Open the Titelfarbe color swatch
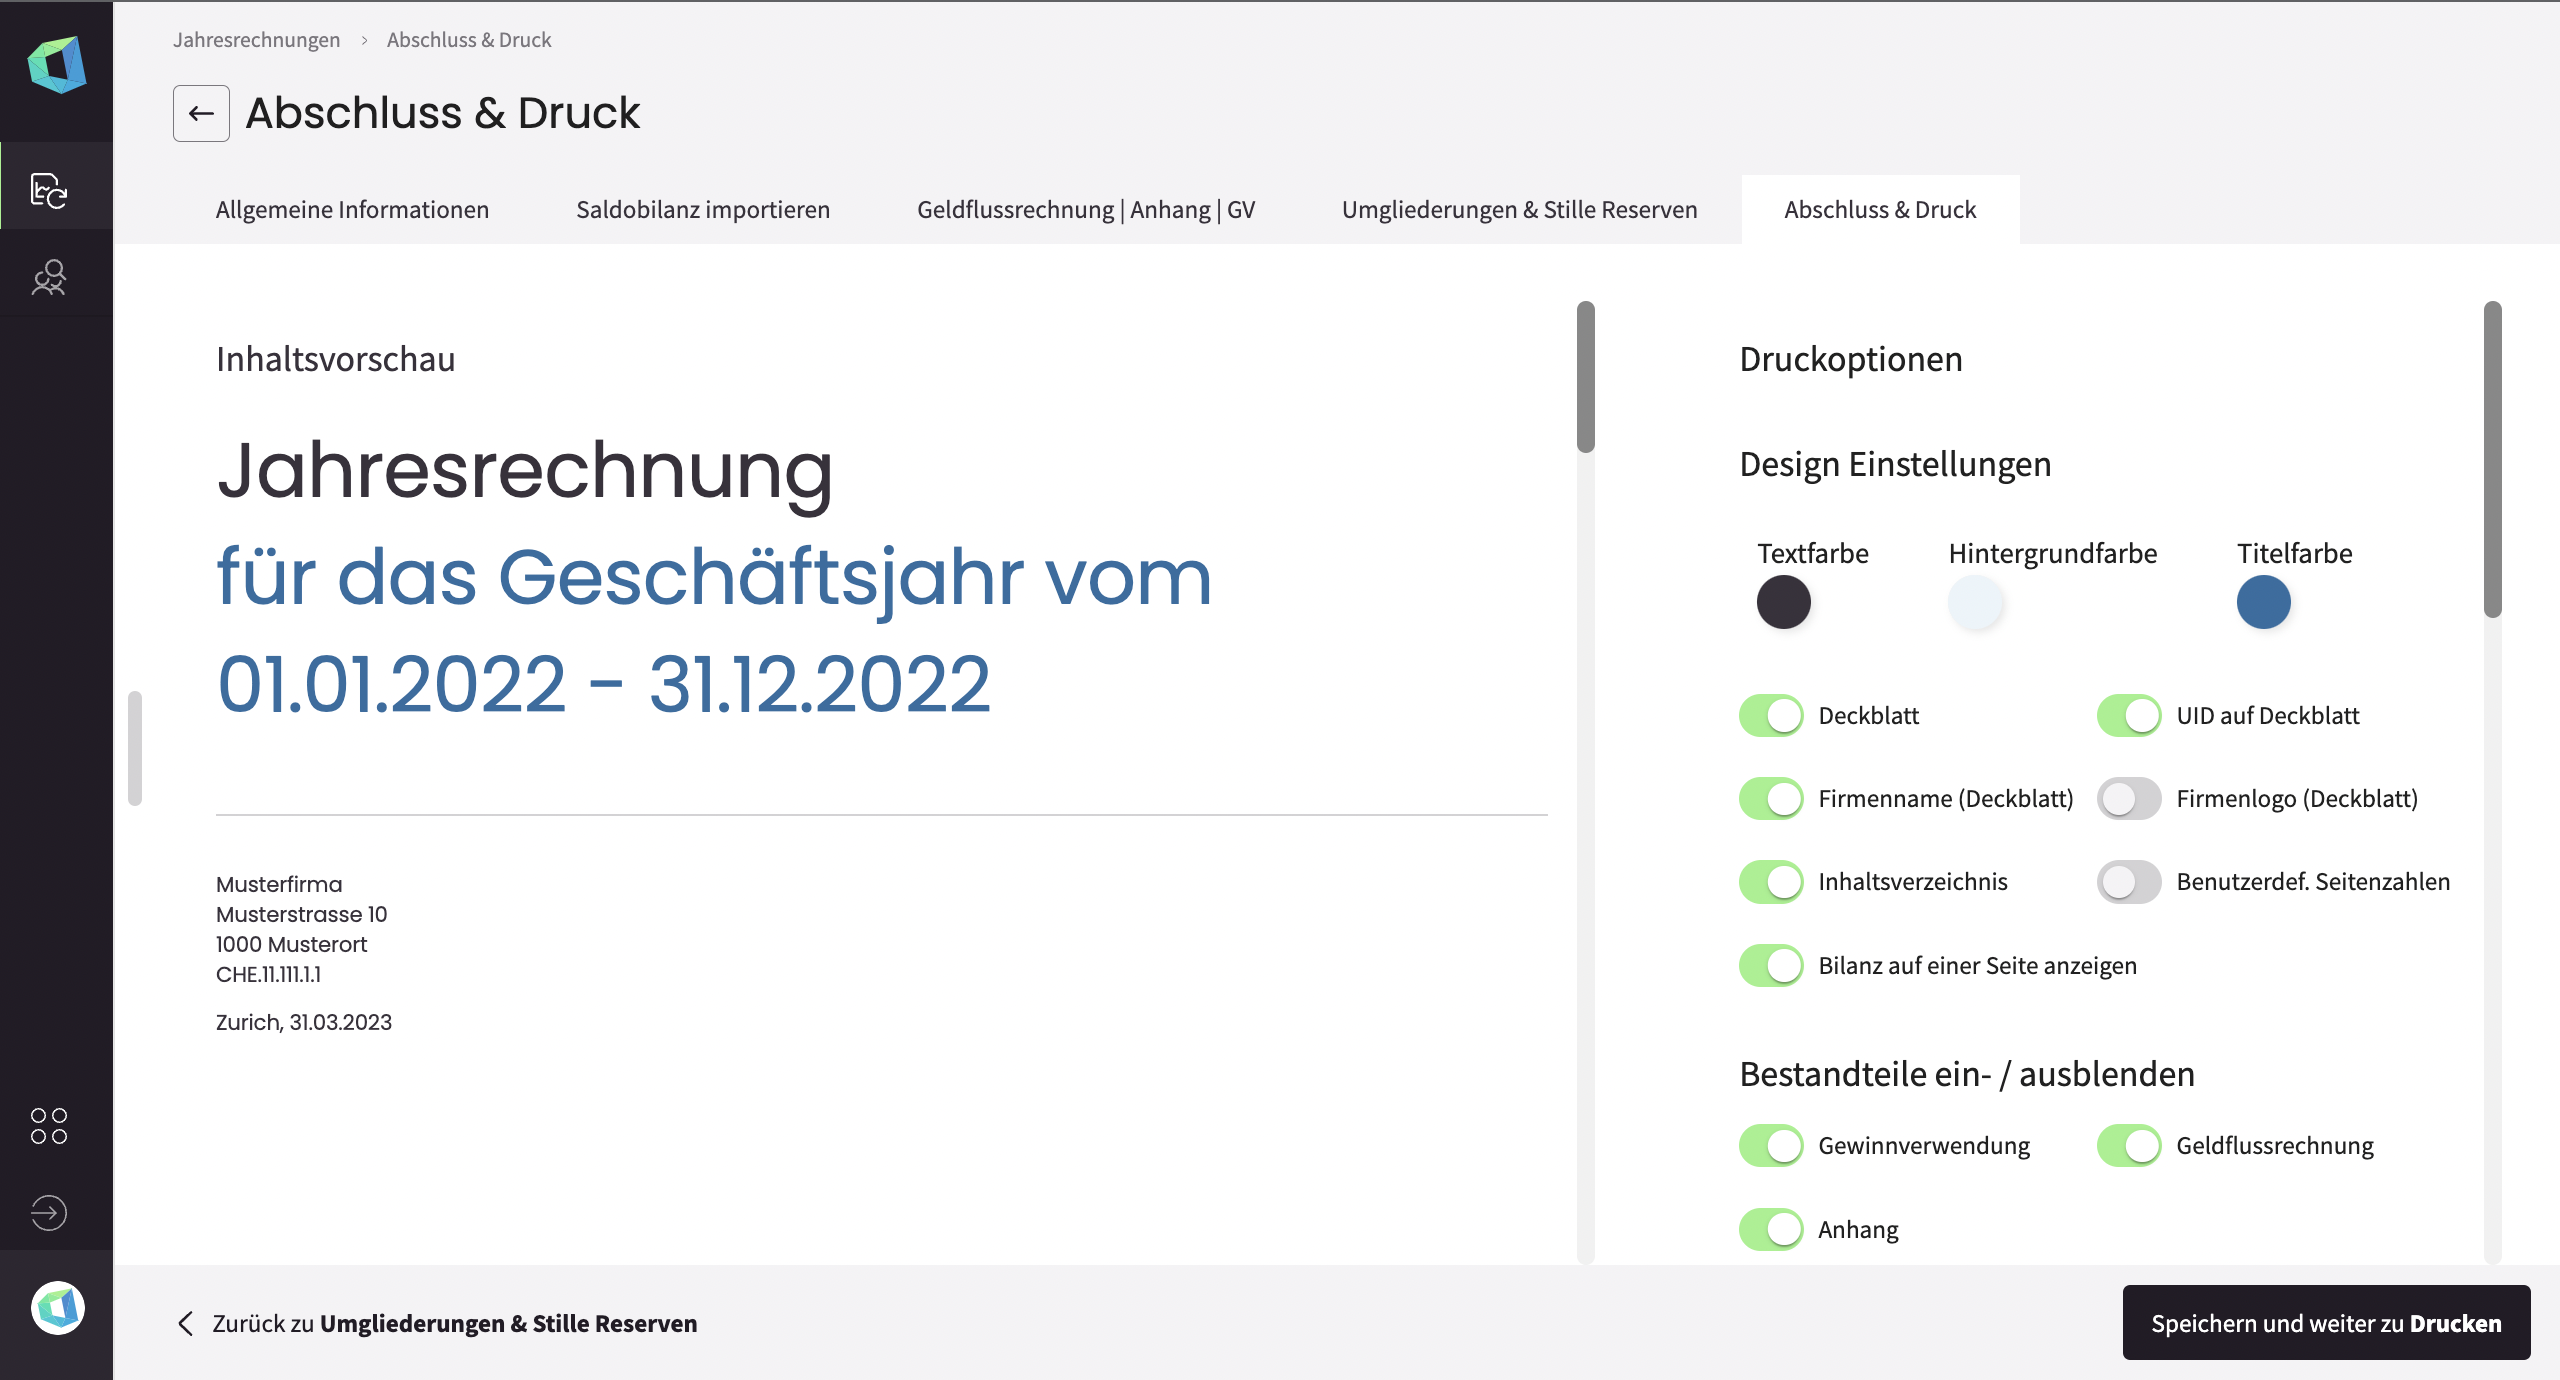The image size is (2560, 1380). (x=2265, y=602)
